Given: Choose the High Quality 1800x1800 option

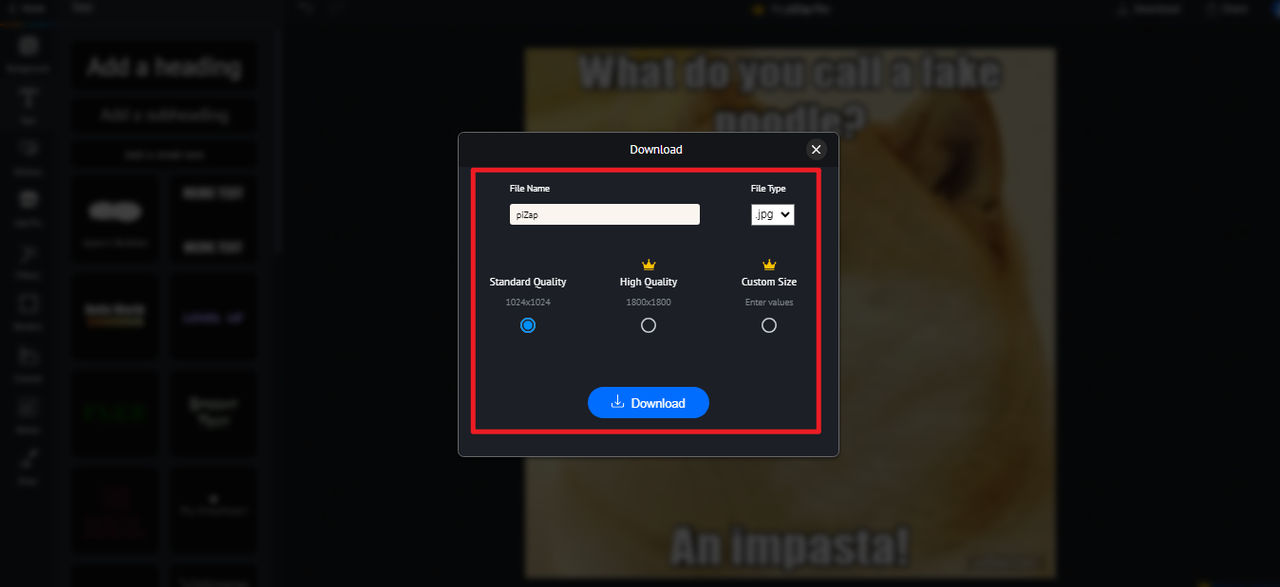Looking at the screenshot, I should [648, 325].
